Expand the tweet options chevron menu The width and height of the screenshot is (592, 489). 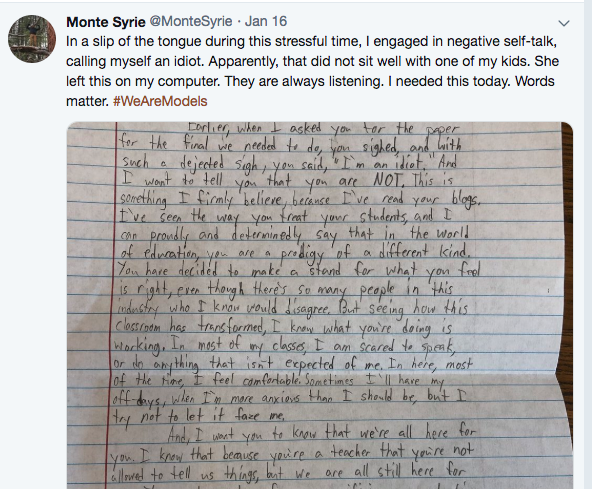(564, 23)
